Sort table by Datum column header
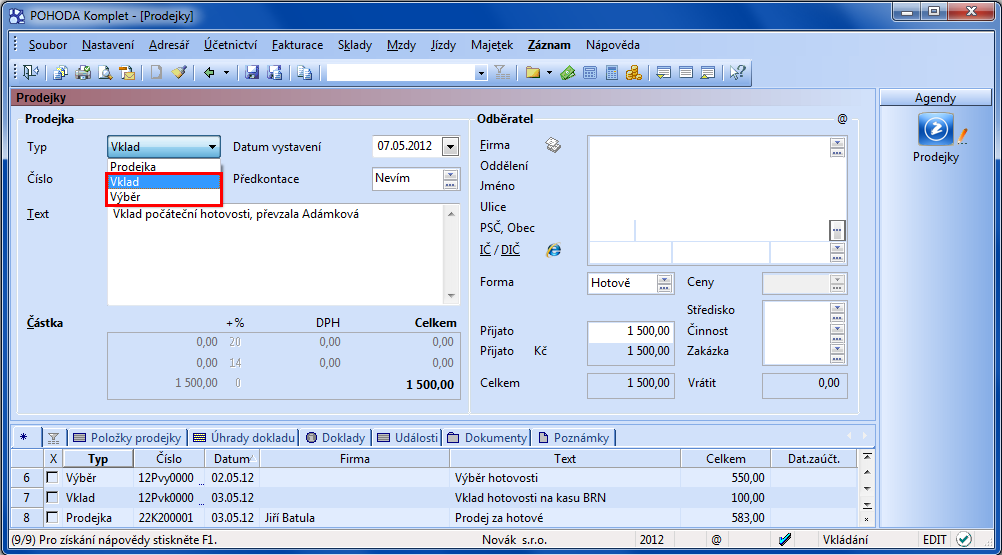This screenshot has width=1002, height=555. (x=233, y=459)
